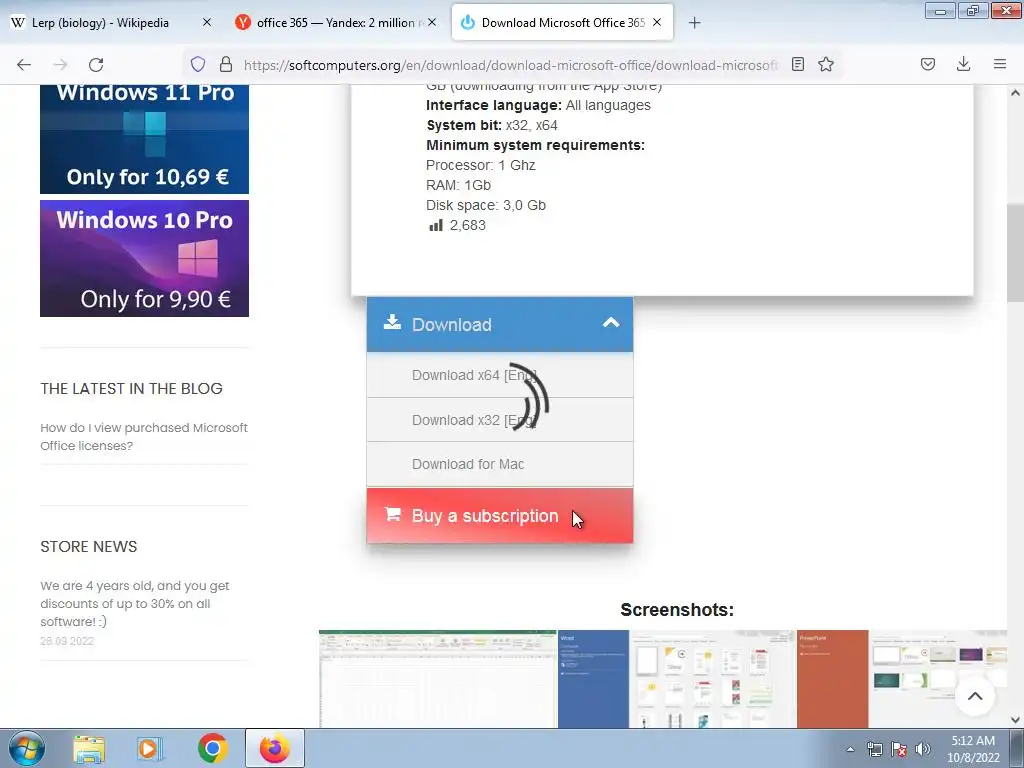The image size is (1024, 768).
Task: Open Windows Explorer from the taskbar
Action: [89, 749]
